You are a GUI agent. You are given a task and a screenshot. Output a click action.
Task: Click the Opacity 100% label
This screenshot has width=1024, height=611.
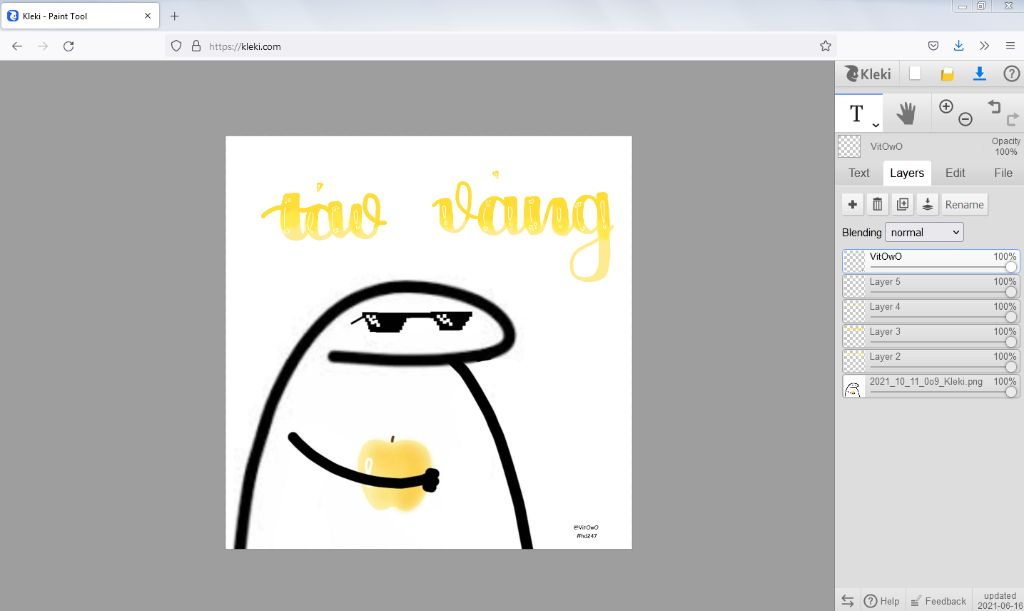pyautogui.click(x=1006, y=146)
